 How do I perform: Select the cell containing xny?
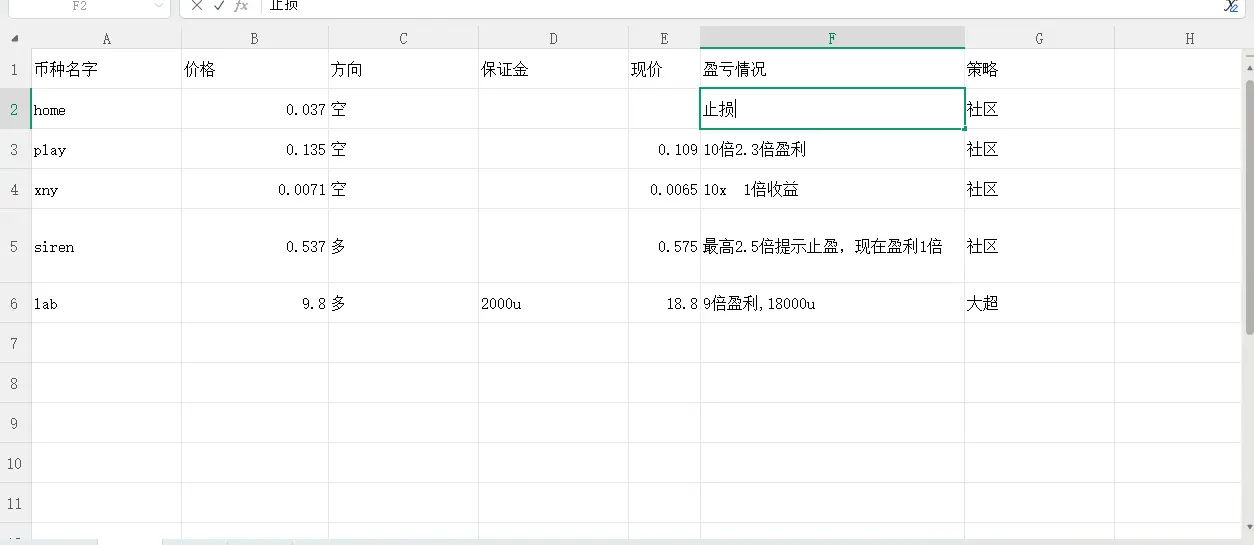tap(106, 189)
